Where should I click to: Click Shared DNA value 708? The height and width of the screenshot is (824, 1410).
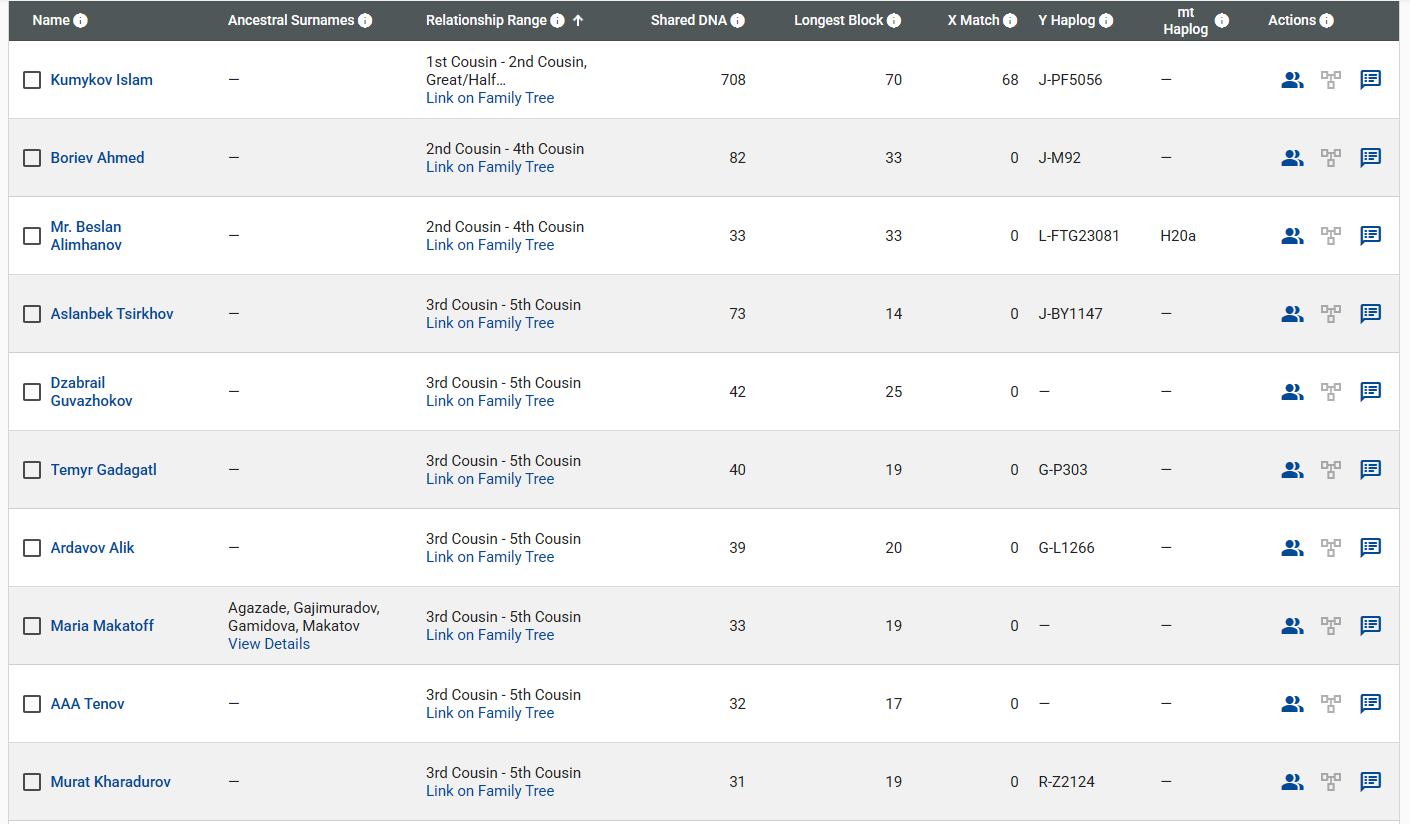733,80
